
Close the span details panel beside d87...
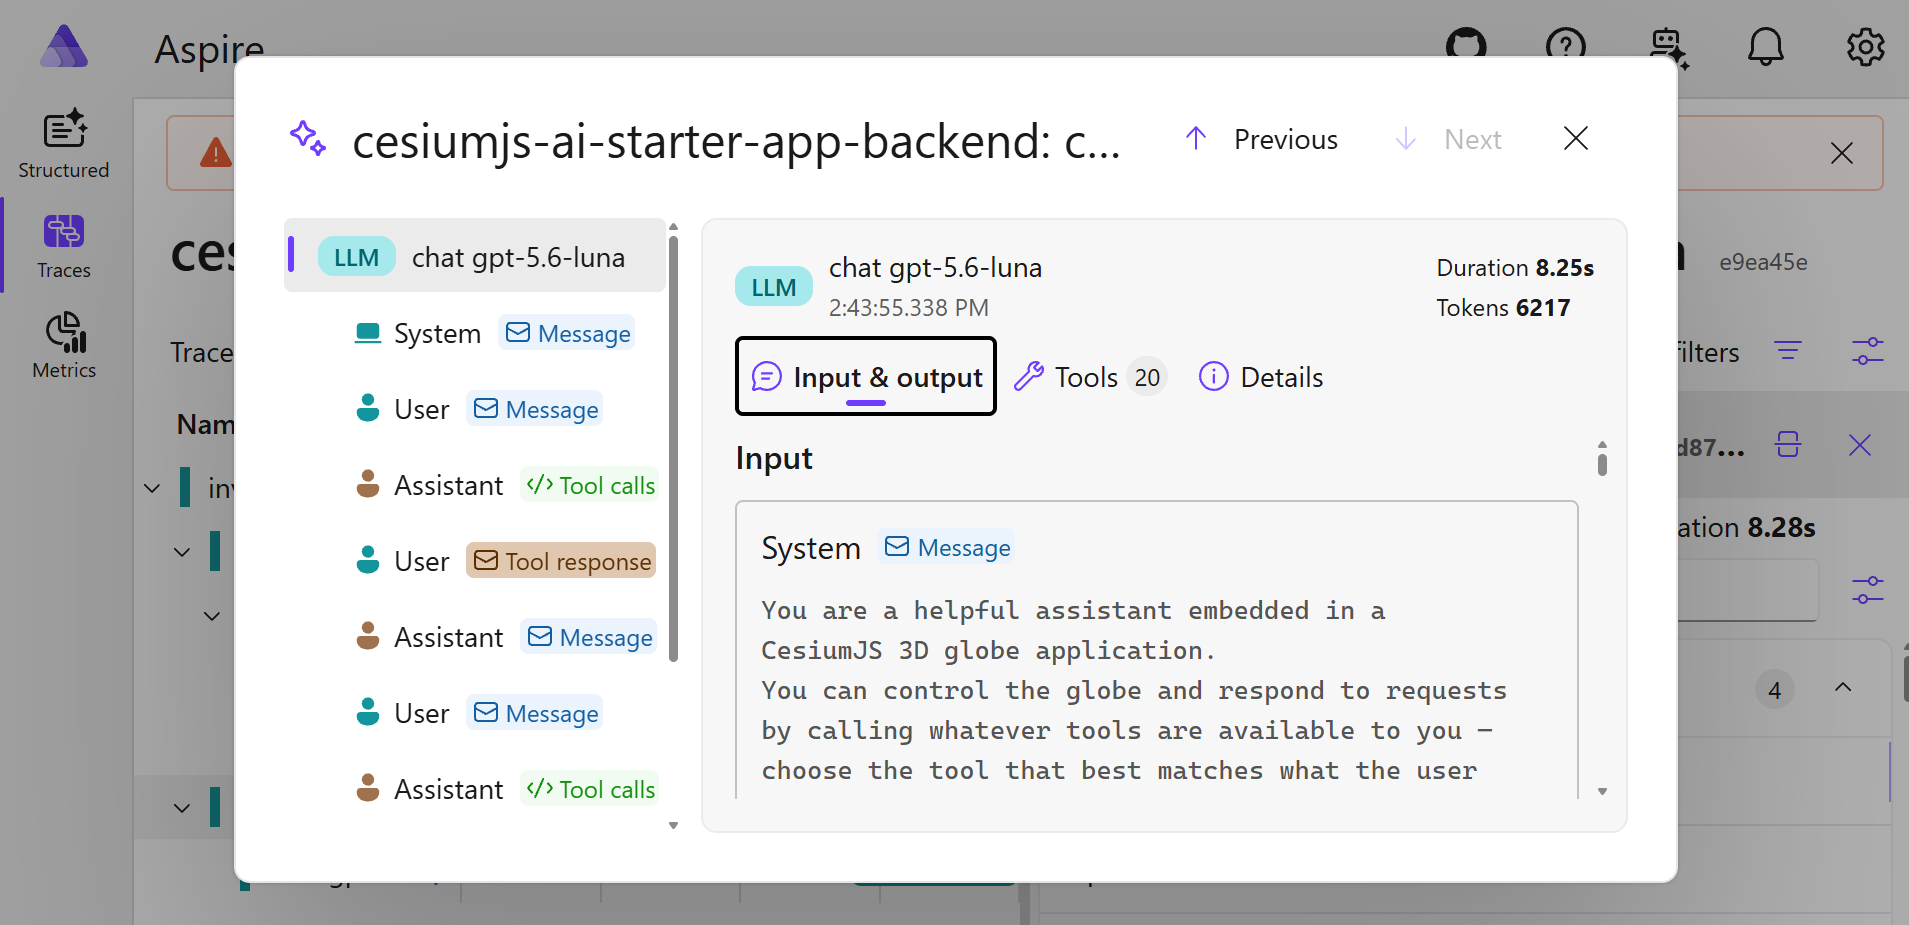pos(1860,445)
